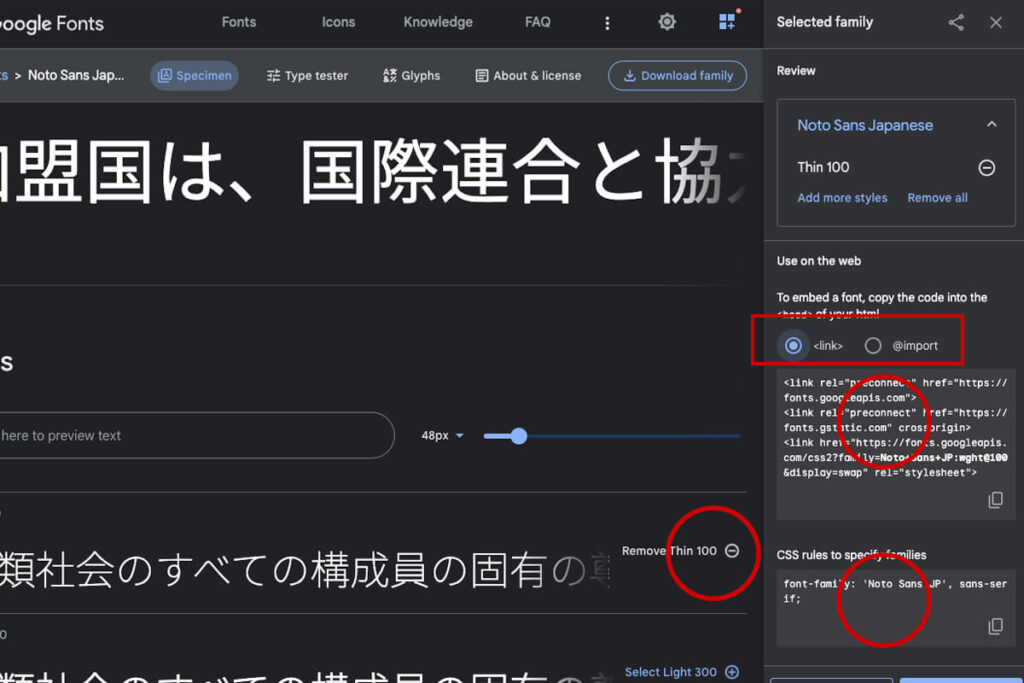Select the <link> radio option
The height and width of the screenshot is (683, 1024).
[x=793, y=345]
